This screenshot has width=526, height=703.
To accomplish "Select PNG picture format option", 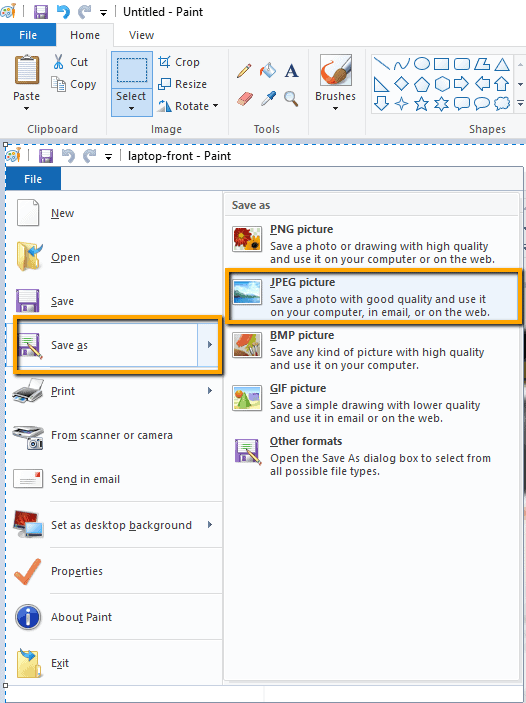I will click(372, 243).
